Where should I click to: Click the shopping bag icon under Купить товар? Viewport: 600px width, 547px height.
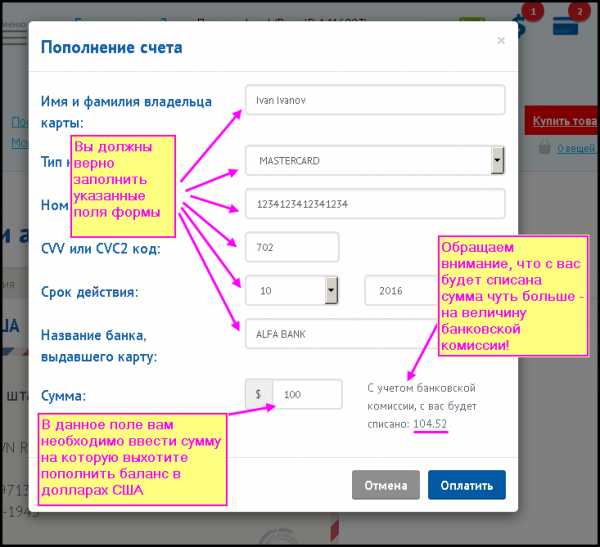click(544, 148)
